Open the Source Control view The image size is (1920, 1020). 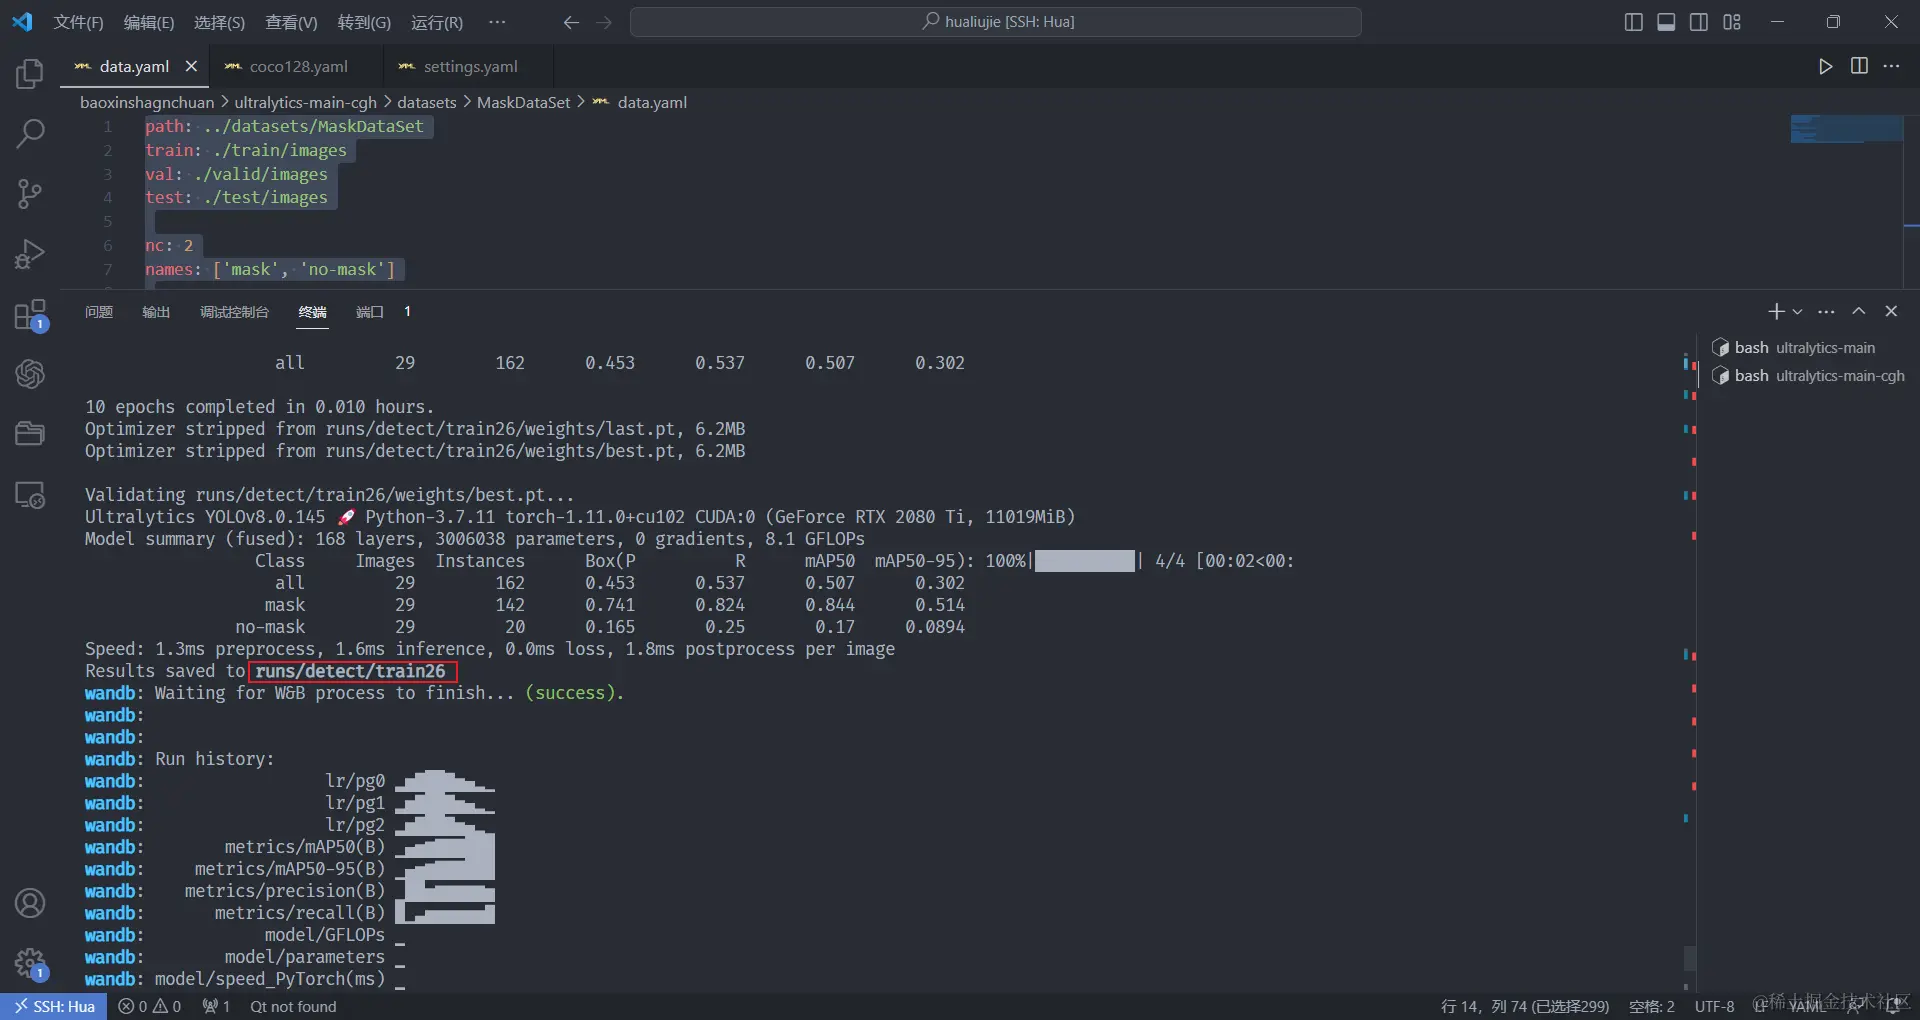coord(30,193)
